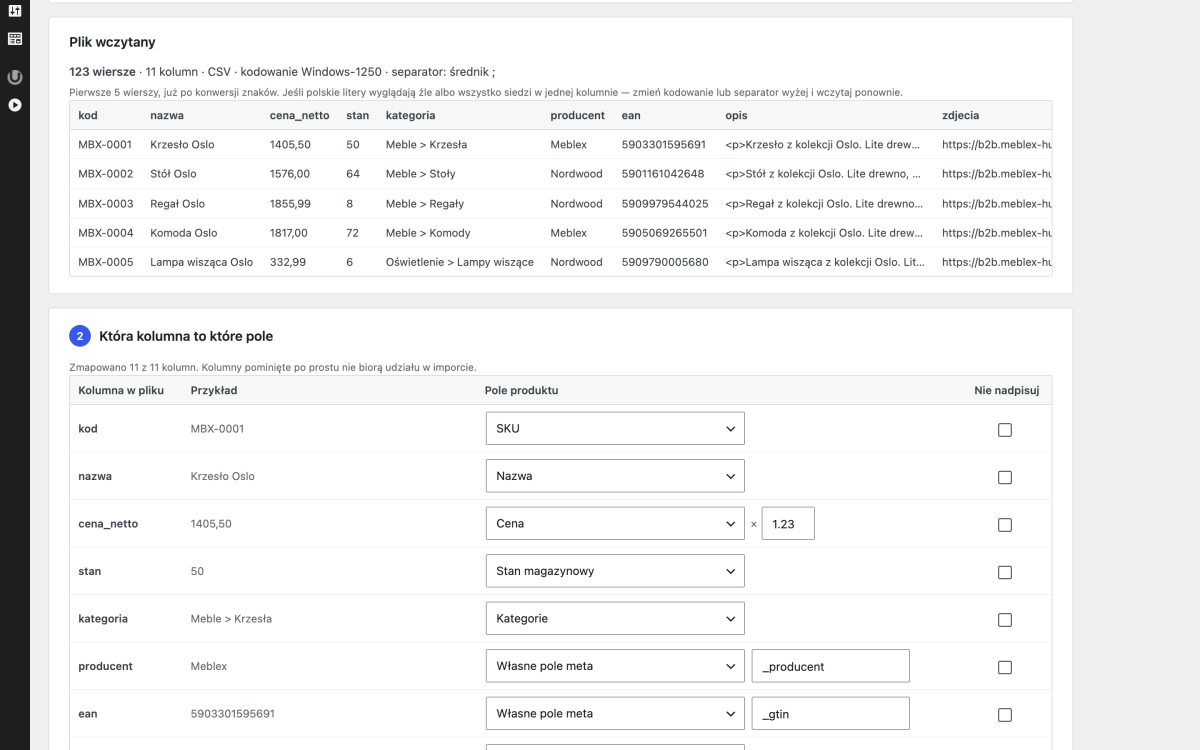This screenshot has height=750, width=1200.
Task: Select the MBX-0003 Regał Oslo preview row
Action: click(560, 203)
